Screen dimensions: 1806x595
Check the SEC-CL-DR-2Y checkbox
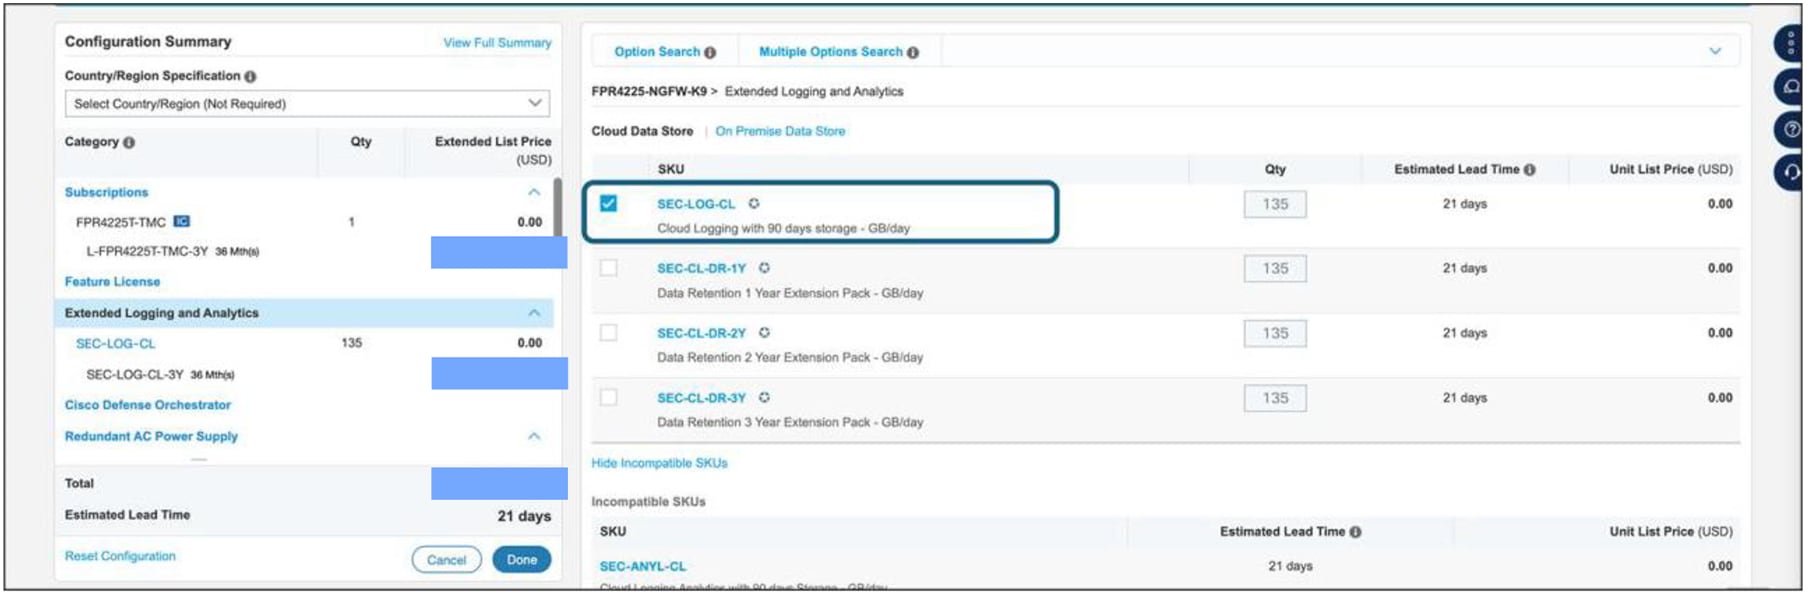[608, 333]
